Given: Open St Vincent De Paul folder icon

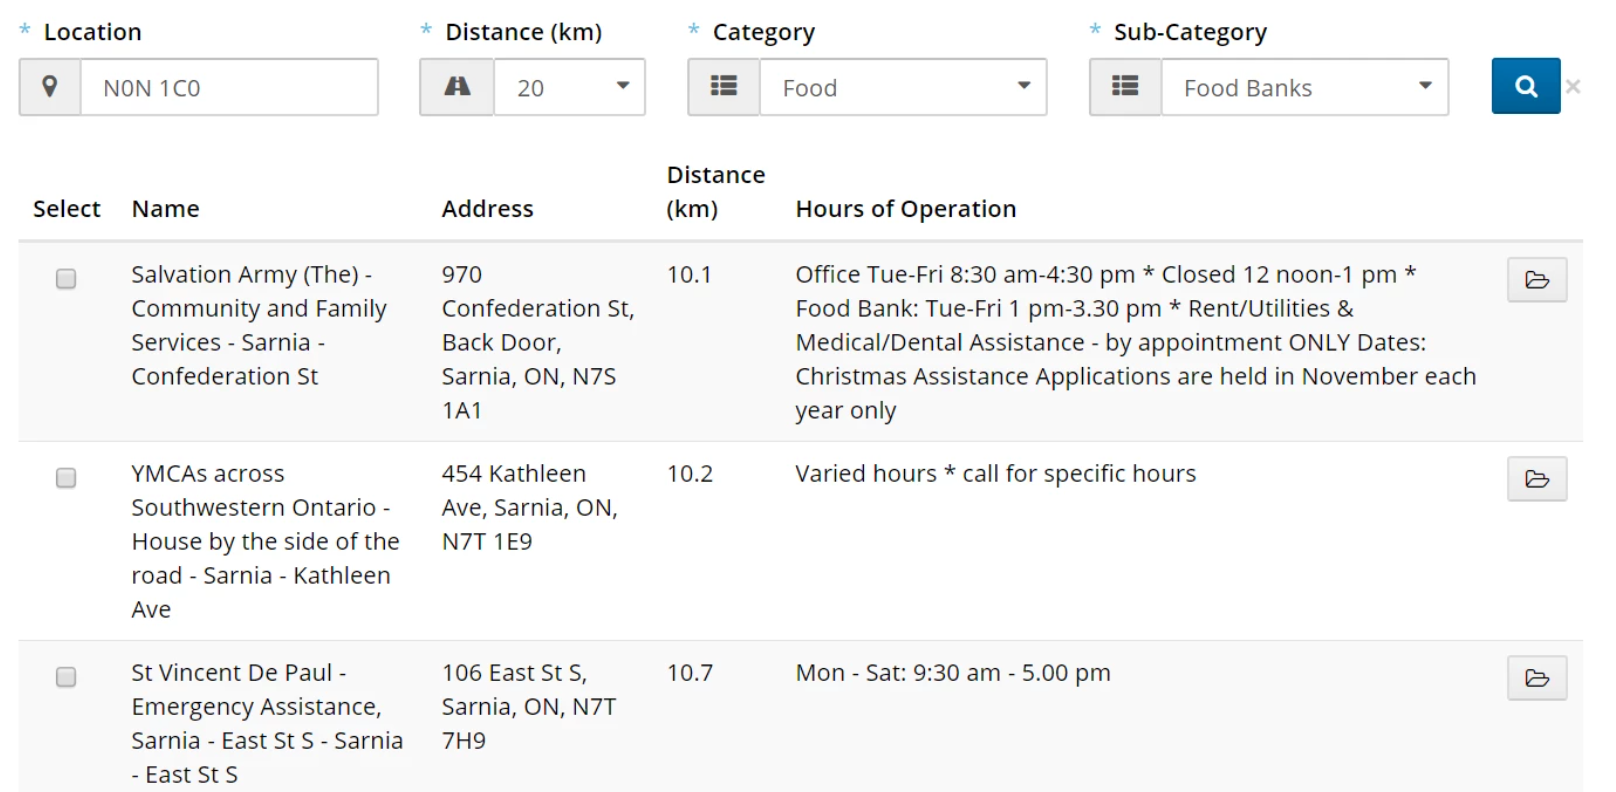Looking at the screenshot, I should [x=1536, y=678].
